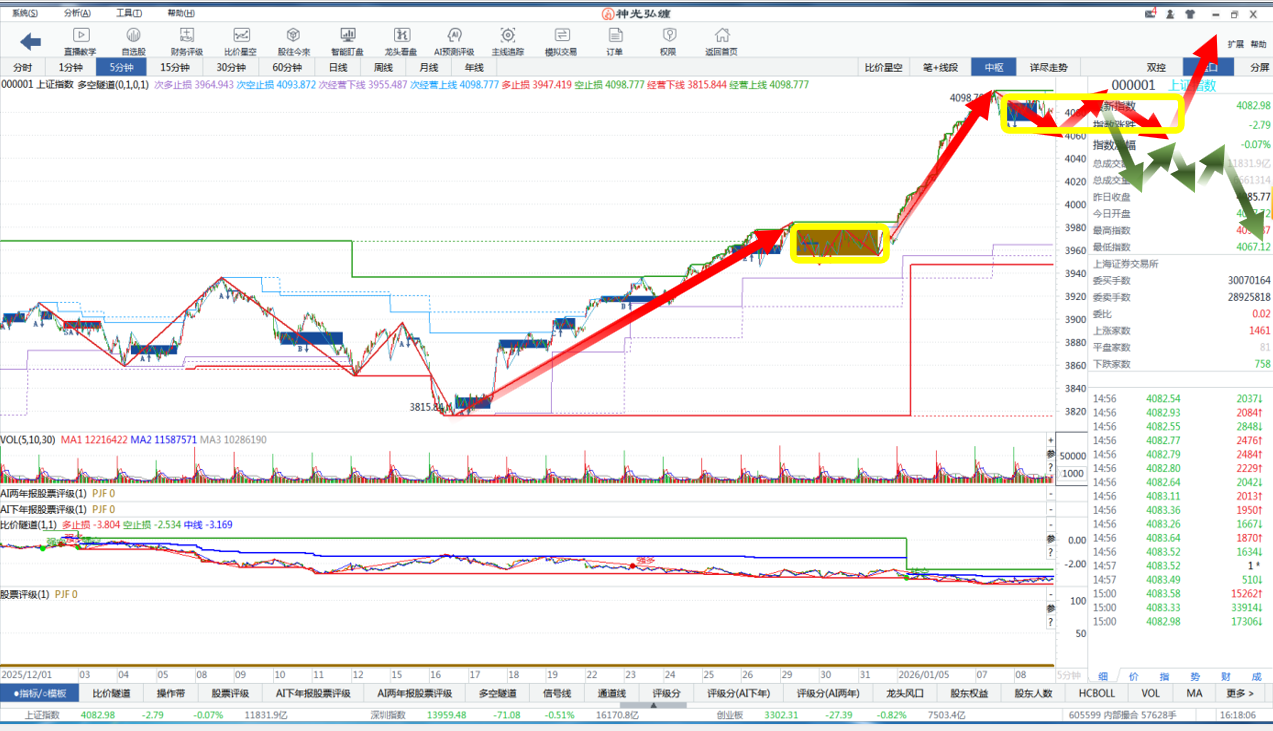
Task: Open 智能盯盘 smart monitoring icon
Action: click(x=347, y=41)
